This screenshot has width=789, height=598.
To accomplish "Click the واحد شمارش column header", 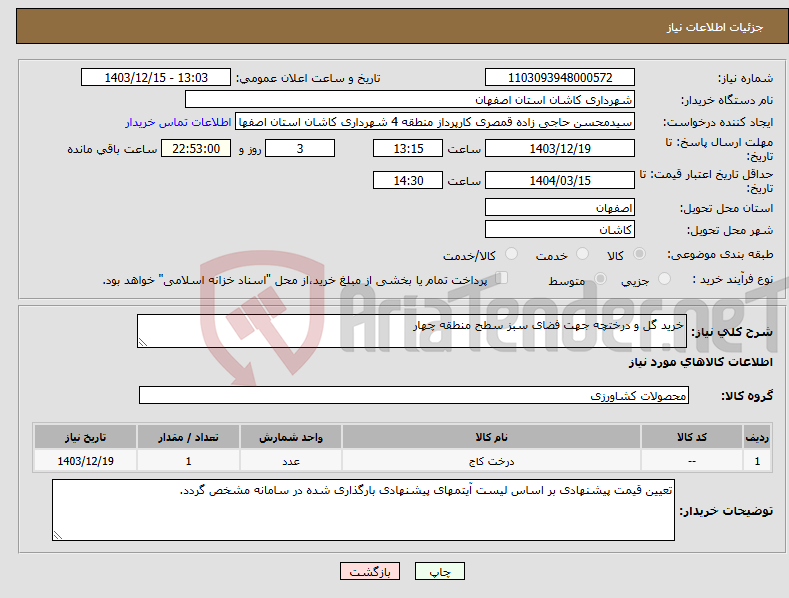I will tap(291, 437).
